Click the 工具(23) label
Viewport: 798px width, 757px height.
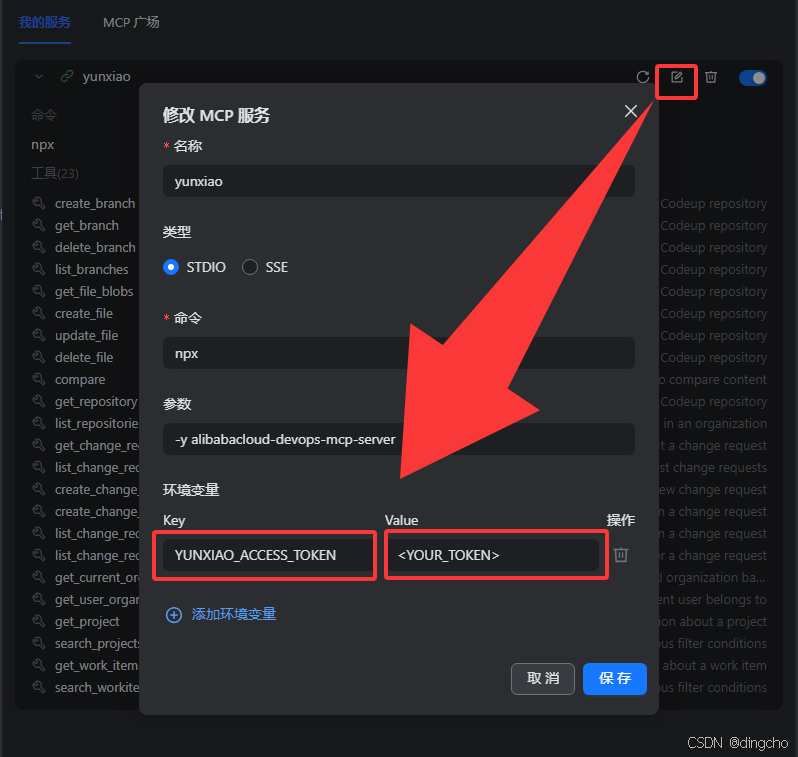point(55,174)
